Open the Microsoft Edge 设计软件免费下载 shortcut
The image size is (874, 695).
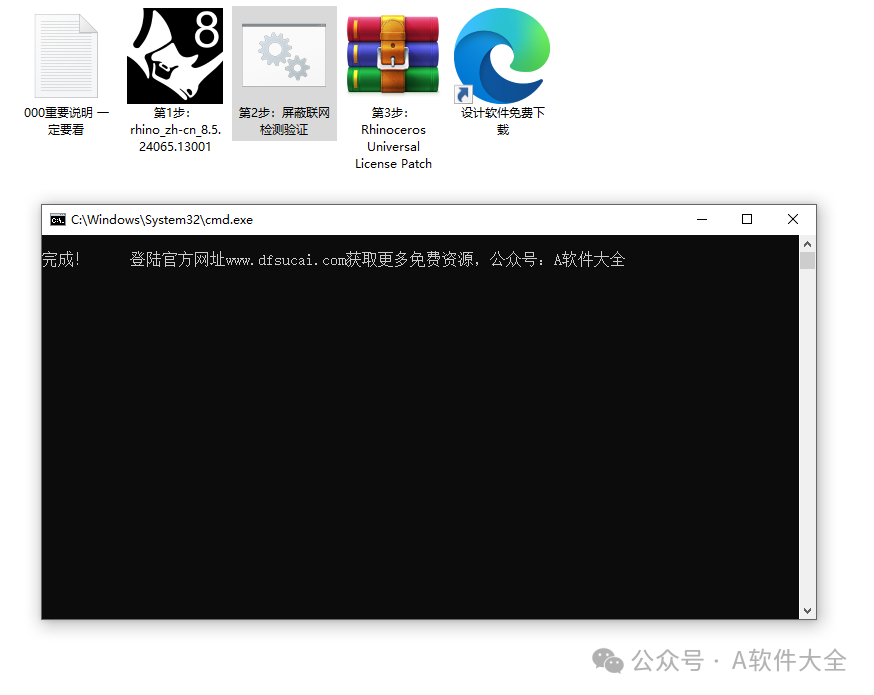coord(501,55)
